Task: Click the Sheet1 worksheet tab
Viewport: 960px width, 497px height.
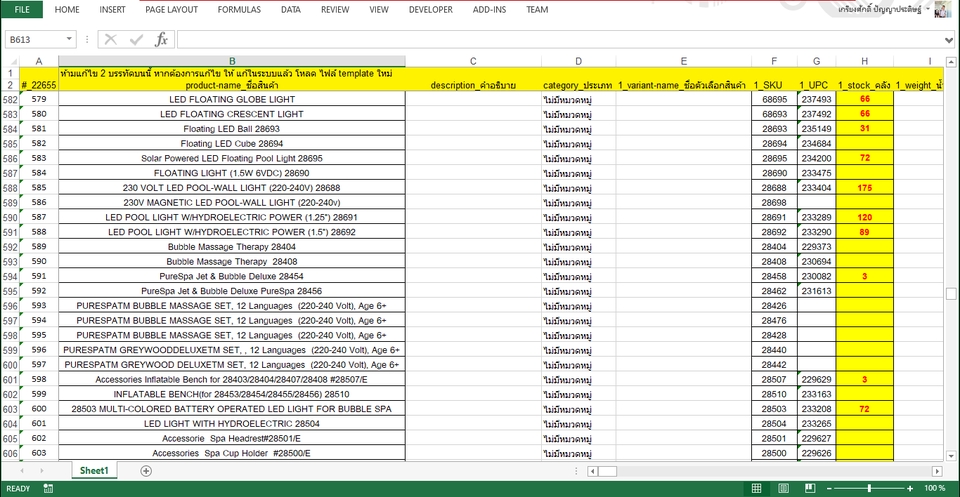Action: click(x=94, y=471)
